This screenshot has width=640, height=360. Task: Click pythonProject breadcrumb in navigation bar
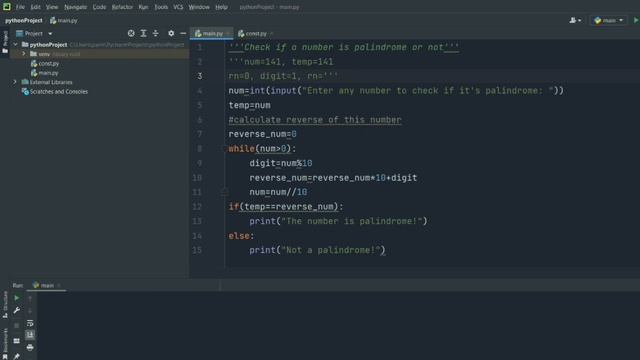(x=24, y=20)
